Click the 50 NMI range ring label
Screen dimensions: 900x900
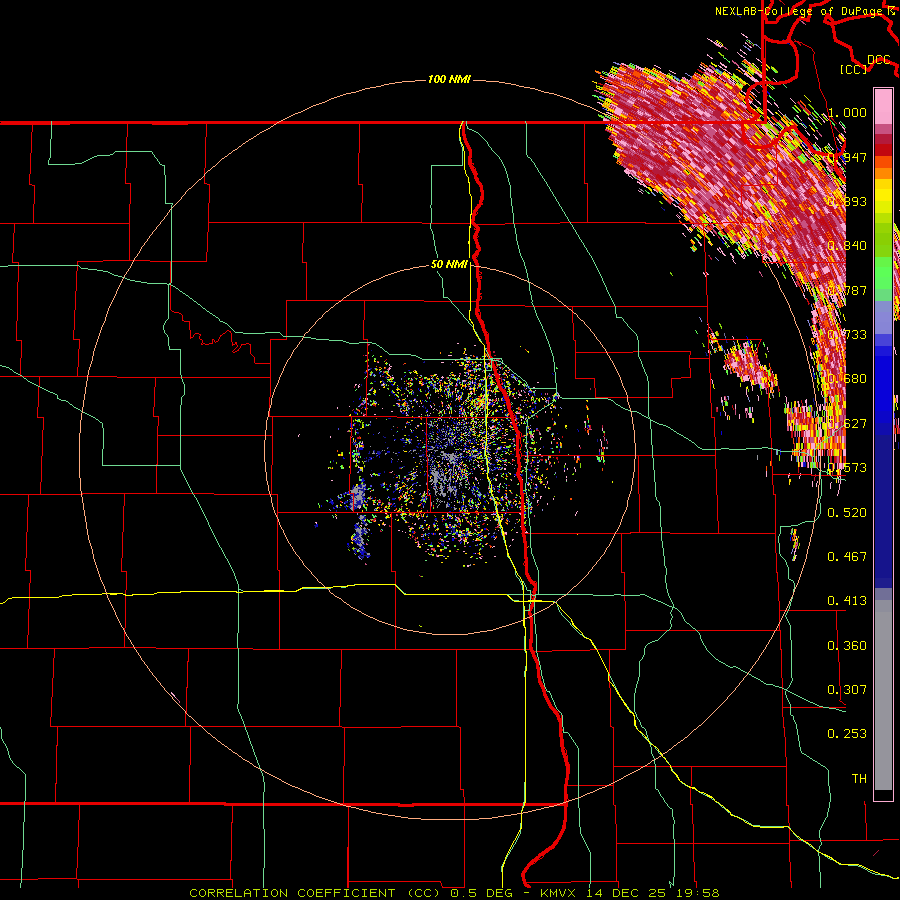449,264
